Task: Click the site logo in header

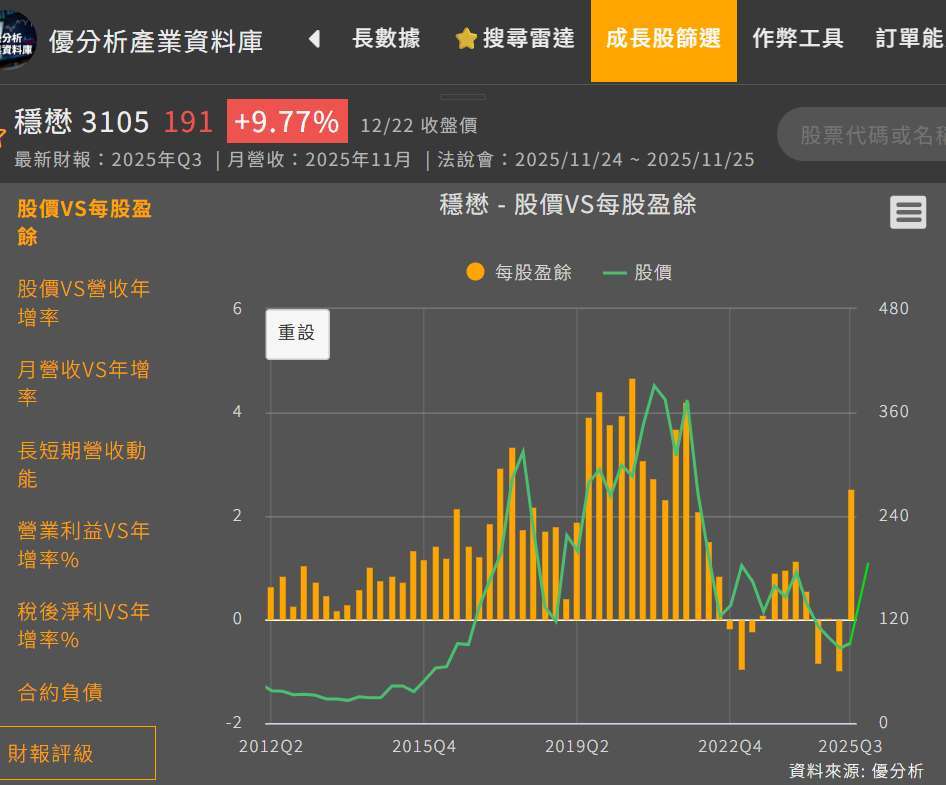Action: [17, 40]
